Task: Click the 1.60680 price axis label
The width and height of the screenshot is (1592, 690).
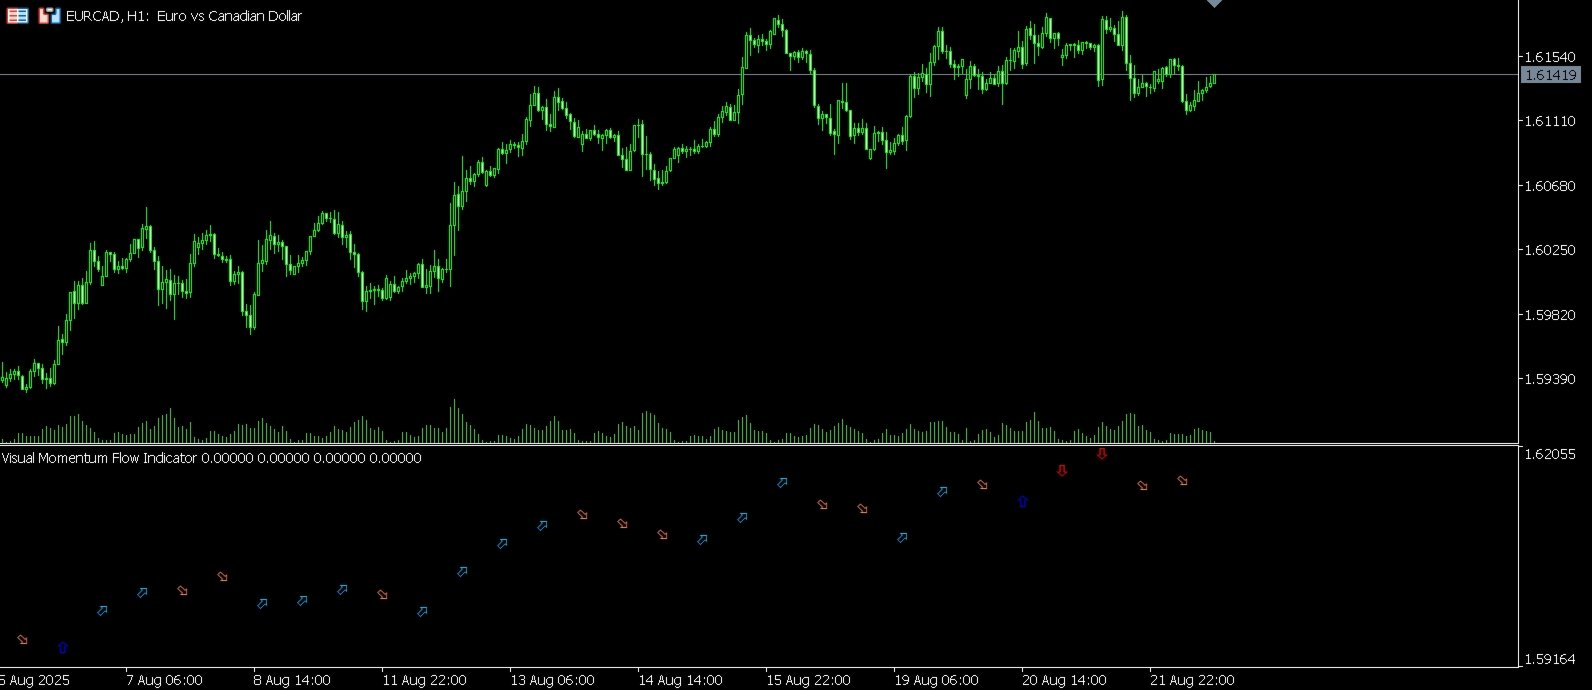Action: coord(1550,186)
